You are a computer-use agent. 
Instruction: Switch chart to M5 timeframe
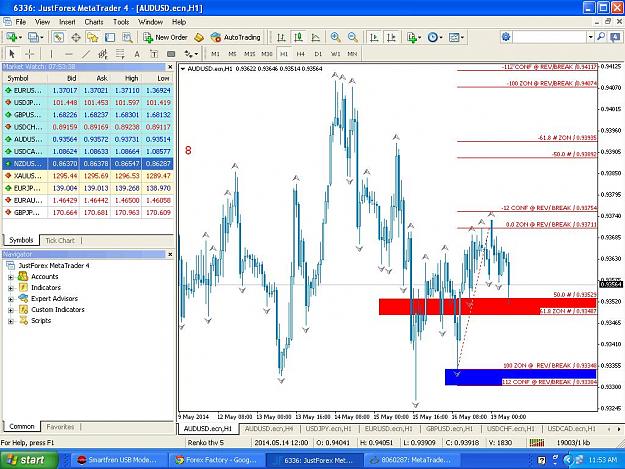(232, 53)
